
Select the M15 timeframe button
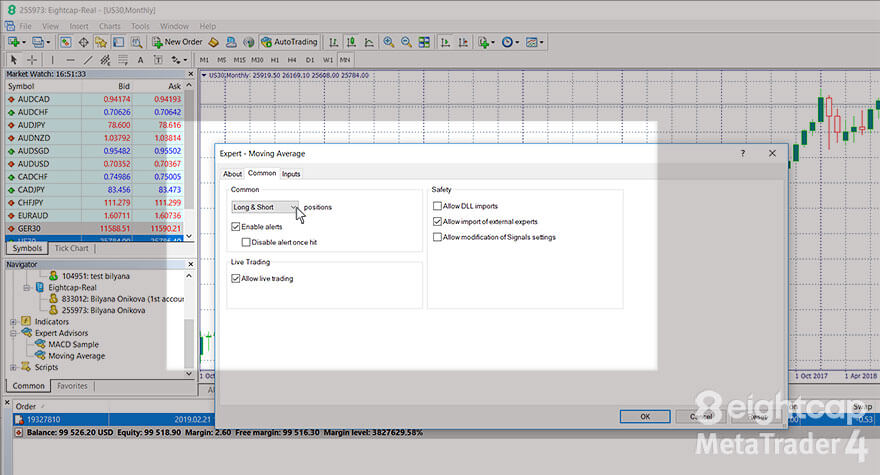click(240, 60)
